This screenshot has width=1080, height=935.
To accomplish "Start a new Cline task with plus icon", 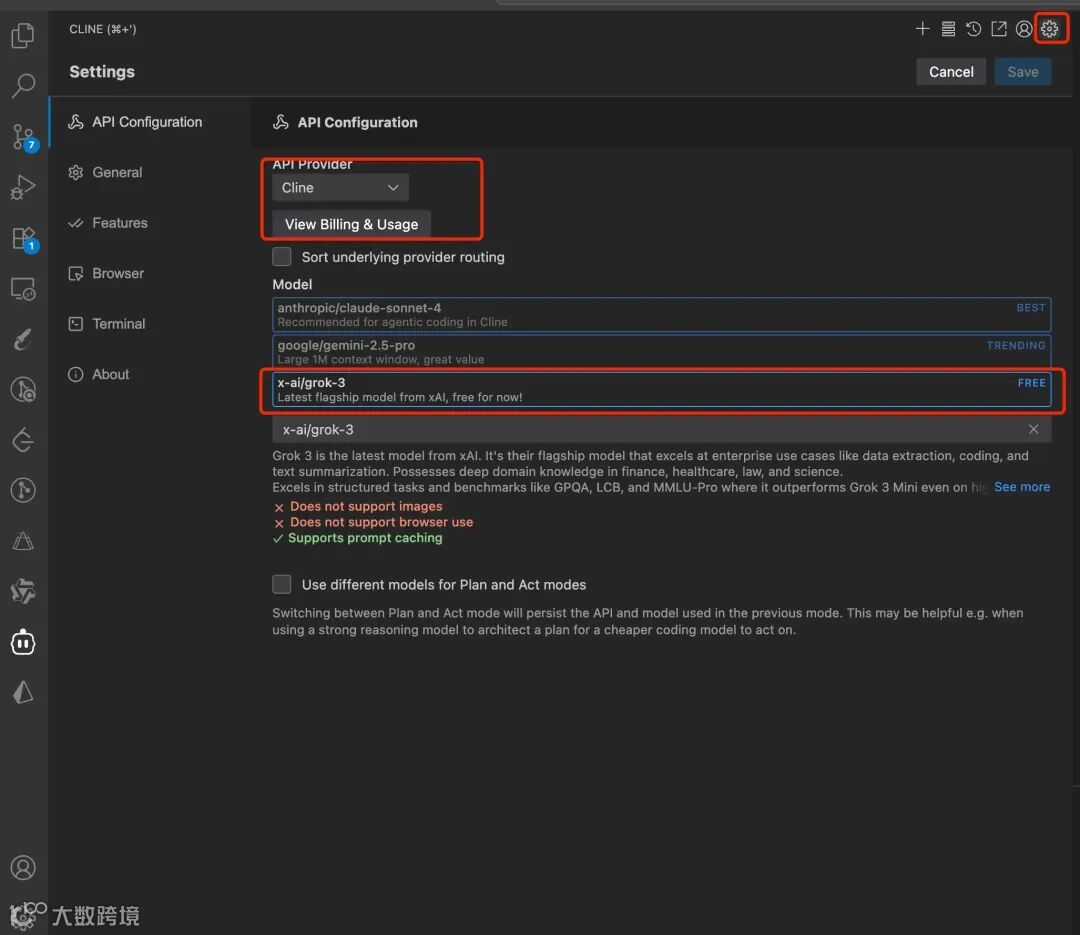I will [x=922, y=28].
